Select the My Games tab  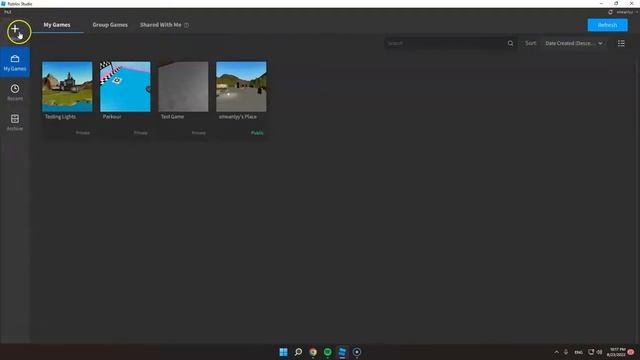coord(57,25)
